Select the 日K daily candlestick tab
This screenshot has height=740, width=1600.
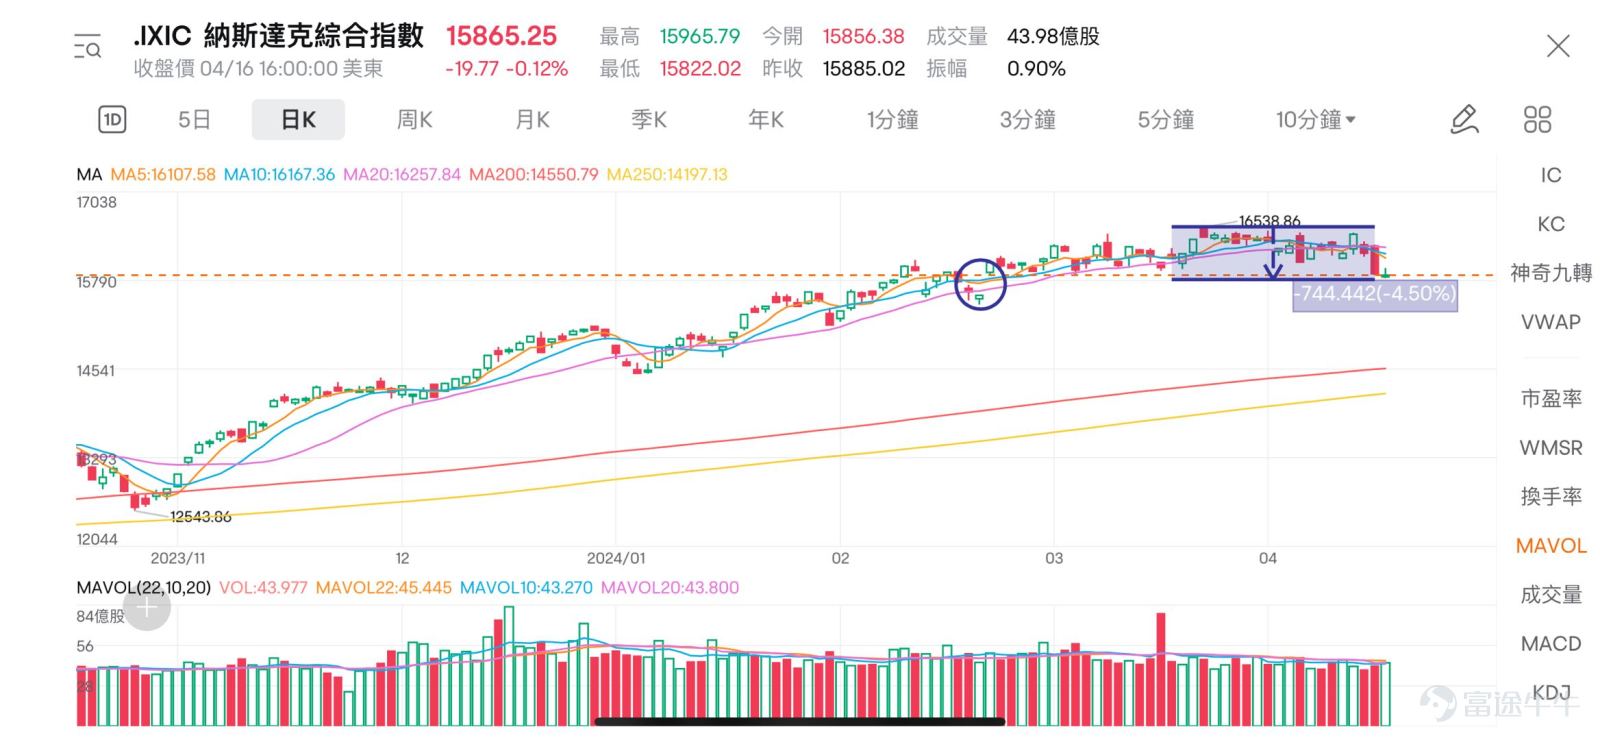coord(298,120)
